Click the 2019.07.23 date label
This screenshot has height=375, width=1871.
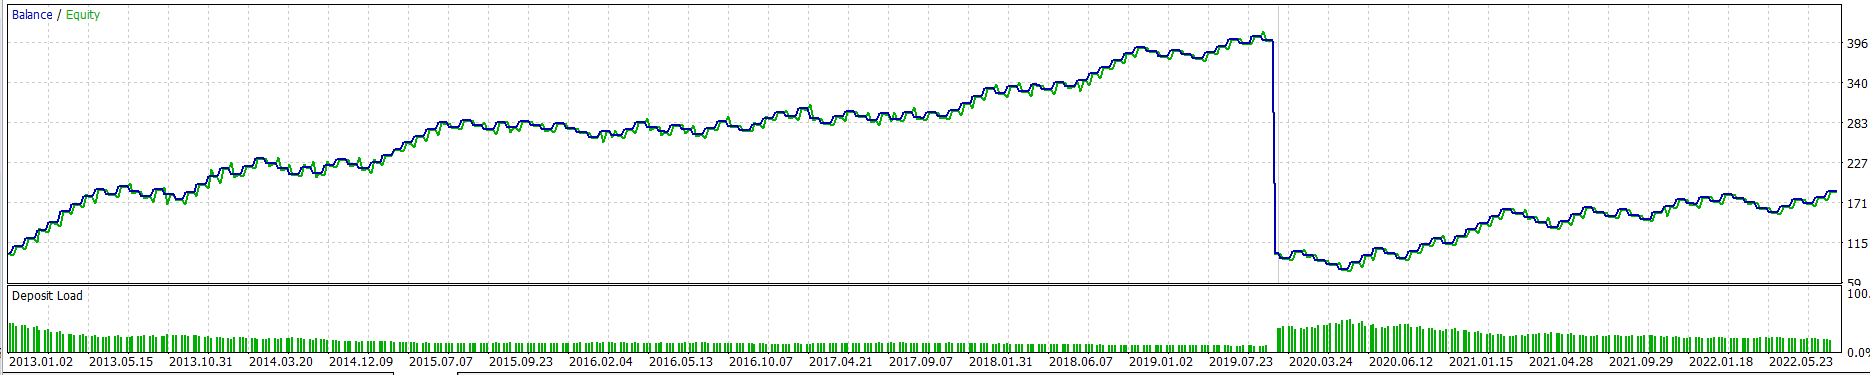pos(1241,362)
